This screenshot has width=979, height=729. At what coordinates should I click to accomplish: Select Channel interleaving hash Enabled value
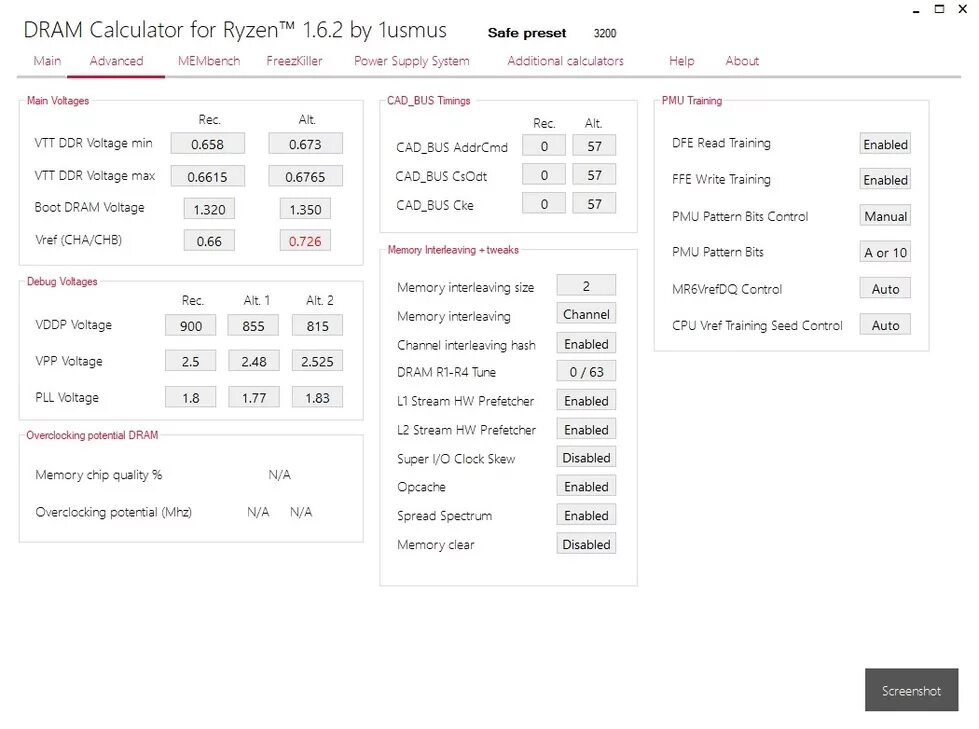586,344
